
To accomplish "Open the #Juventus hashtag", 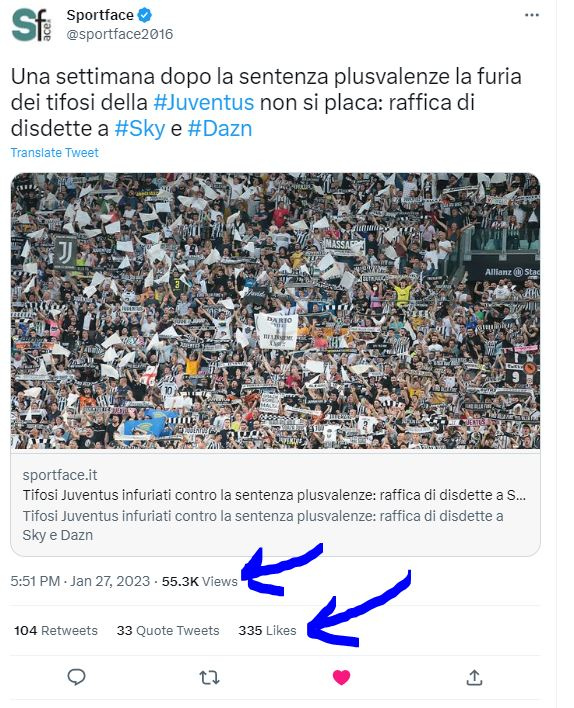I will coord(204,102).
